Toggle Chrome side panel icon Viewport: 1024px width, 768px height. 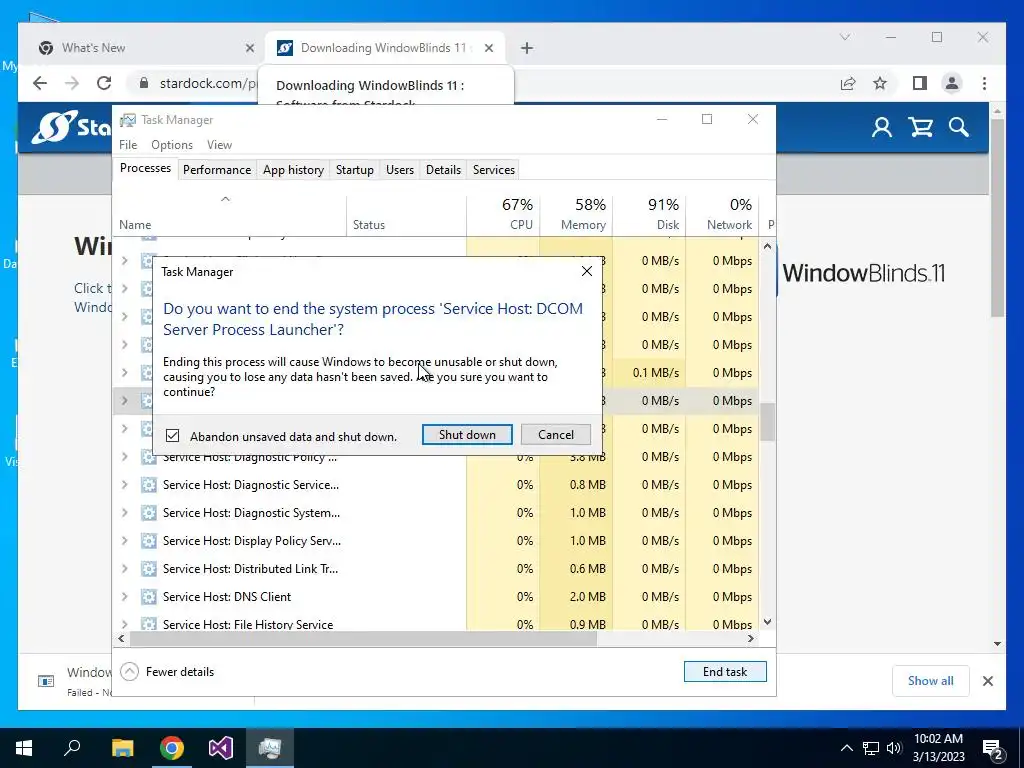920,83
